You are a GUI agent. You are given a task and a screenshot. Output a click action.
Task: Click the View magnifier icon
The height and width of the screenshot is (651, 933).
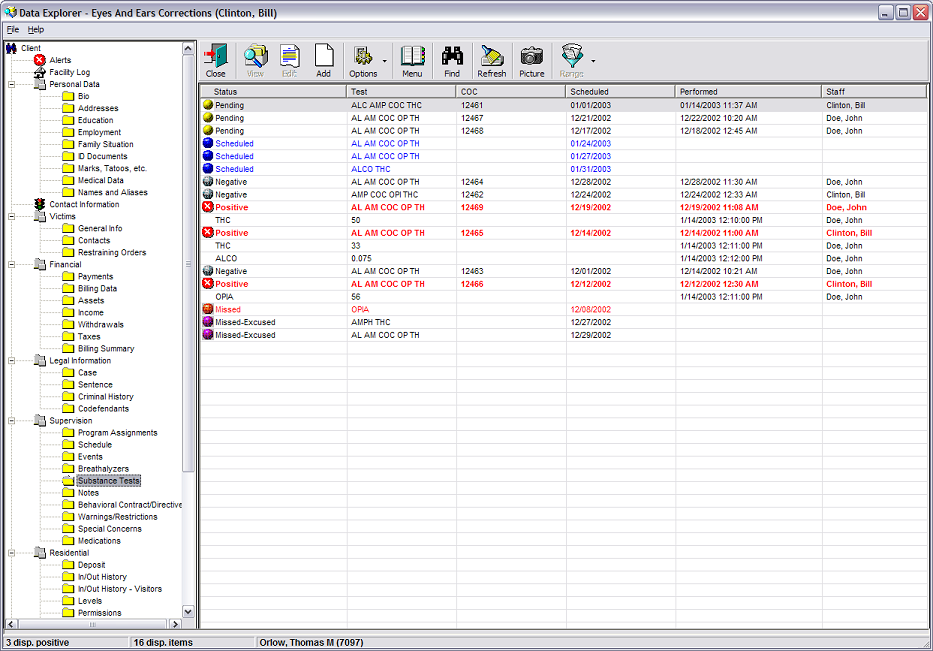coord(255,57)
